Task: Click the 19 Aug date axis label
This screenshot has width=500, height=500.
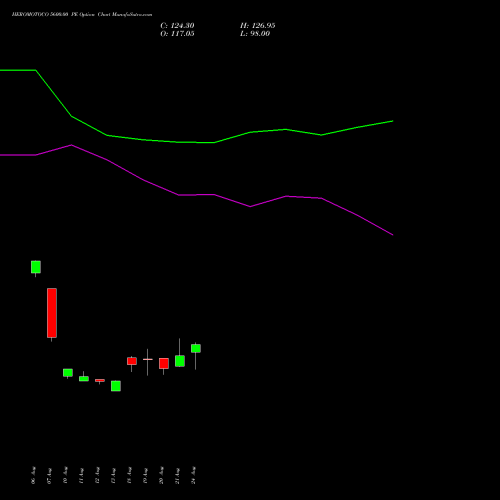Action: click(x=145, y=475)
